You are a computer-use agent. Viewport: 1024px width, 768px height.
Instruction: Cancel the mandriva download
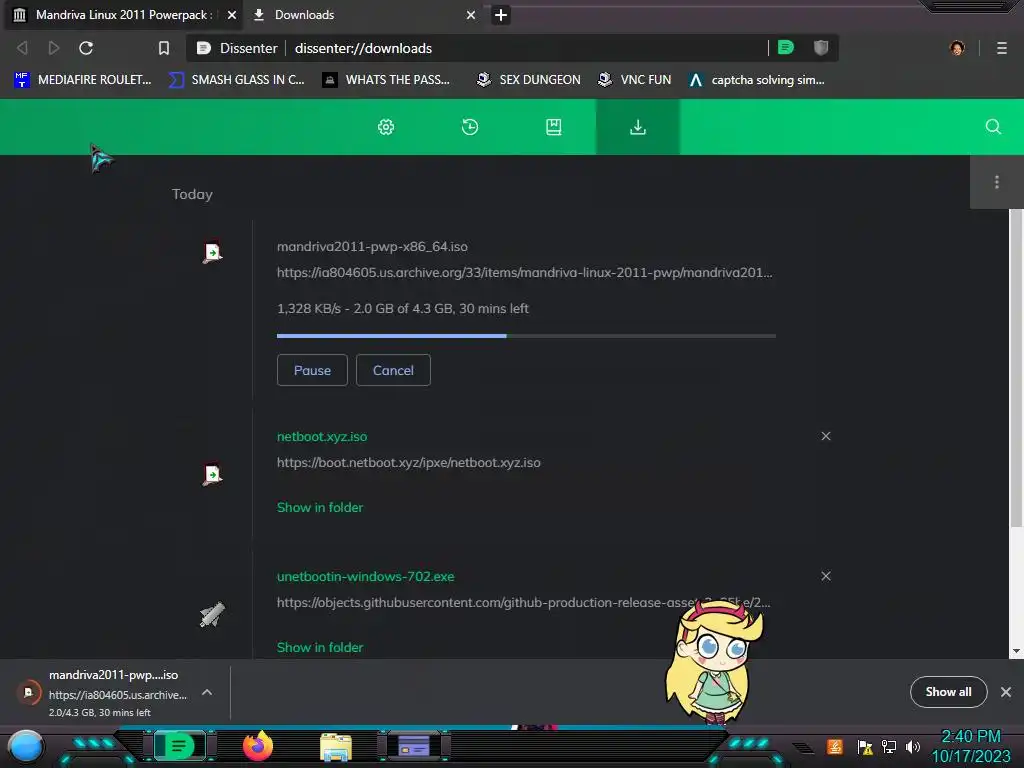[x=393, y=370]
